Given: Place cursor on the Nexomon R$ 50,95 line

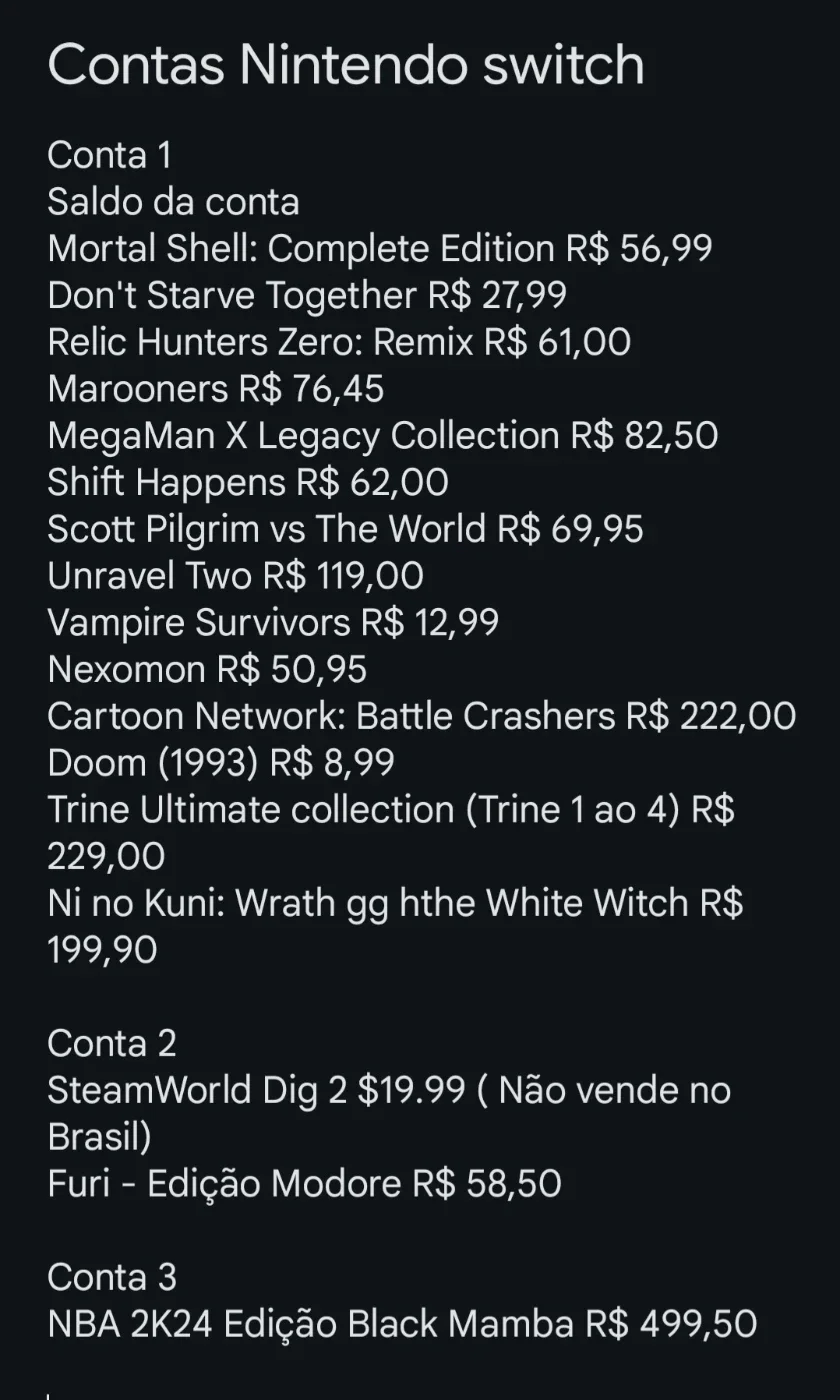Looking at the screenshot, I should [x=207, y=669].
